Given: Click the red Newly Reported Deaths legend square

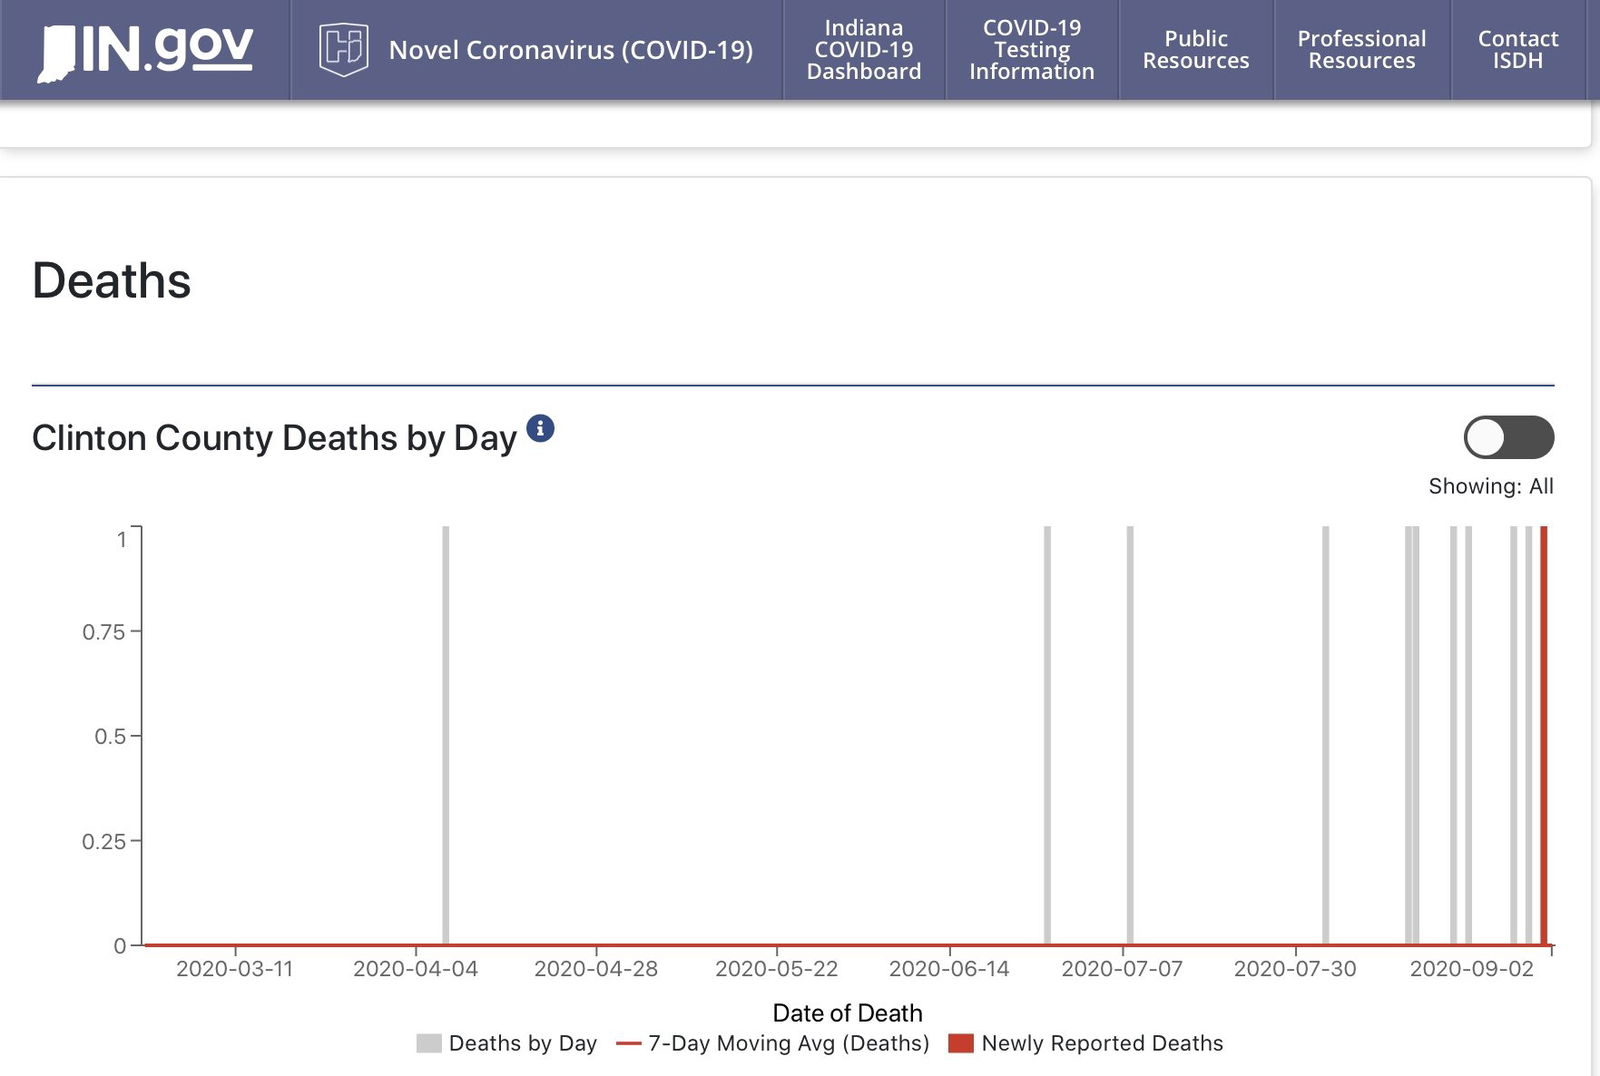Looking at the screenshot, I should tap(960, 1043).
